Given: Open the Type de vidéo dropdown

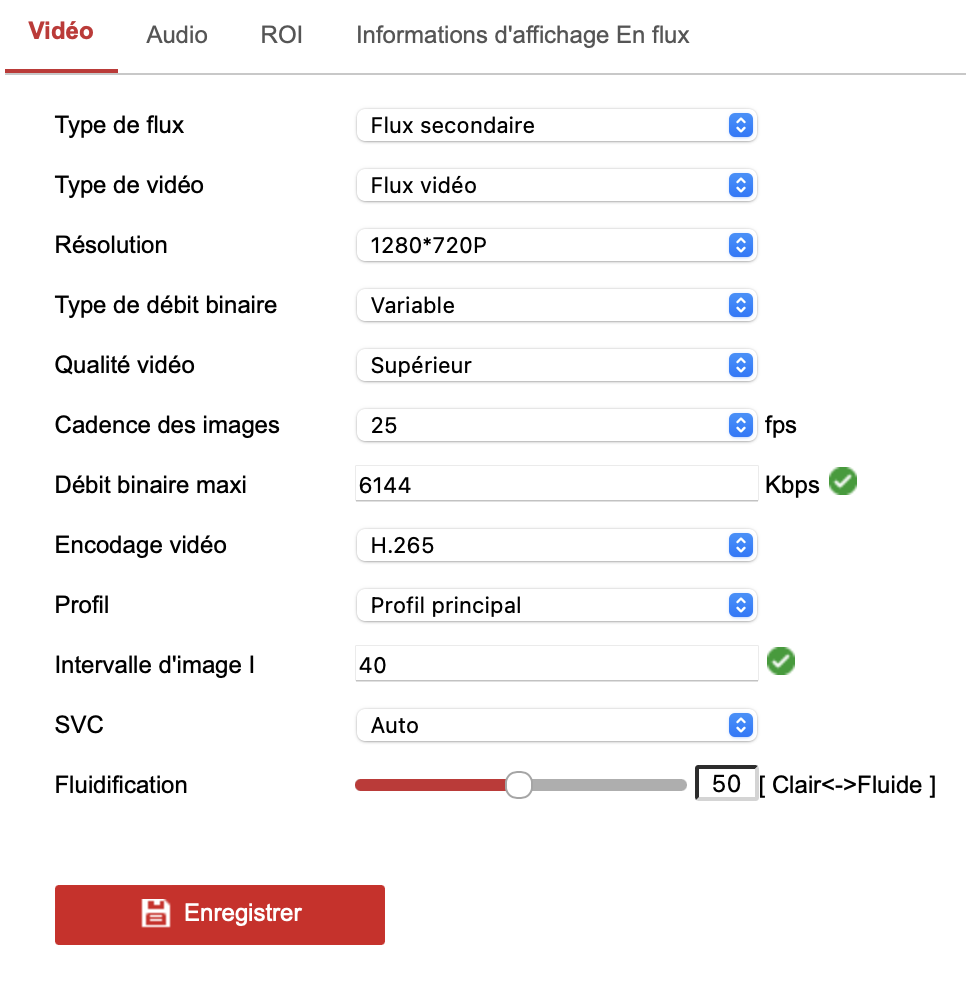Looking at the screenshot, I should tap(556, 185).
